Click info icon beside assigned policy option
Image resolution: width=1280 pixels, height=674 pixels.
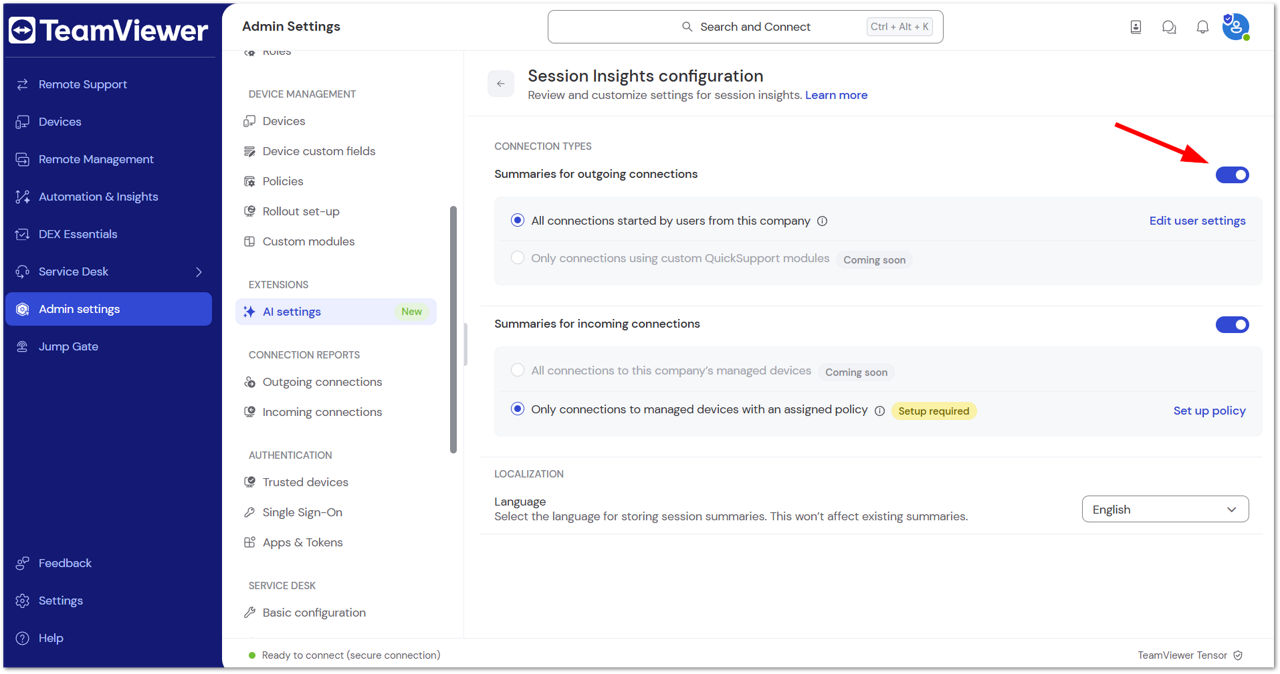880,410
